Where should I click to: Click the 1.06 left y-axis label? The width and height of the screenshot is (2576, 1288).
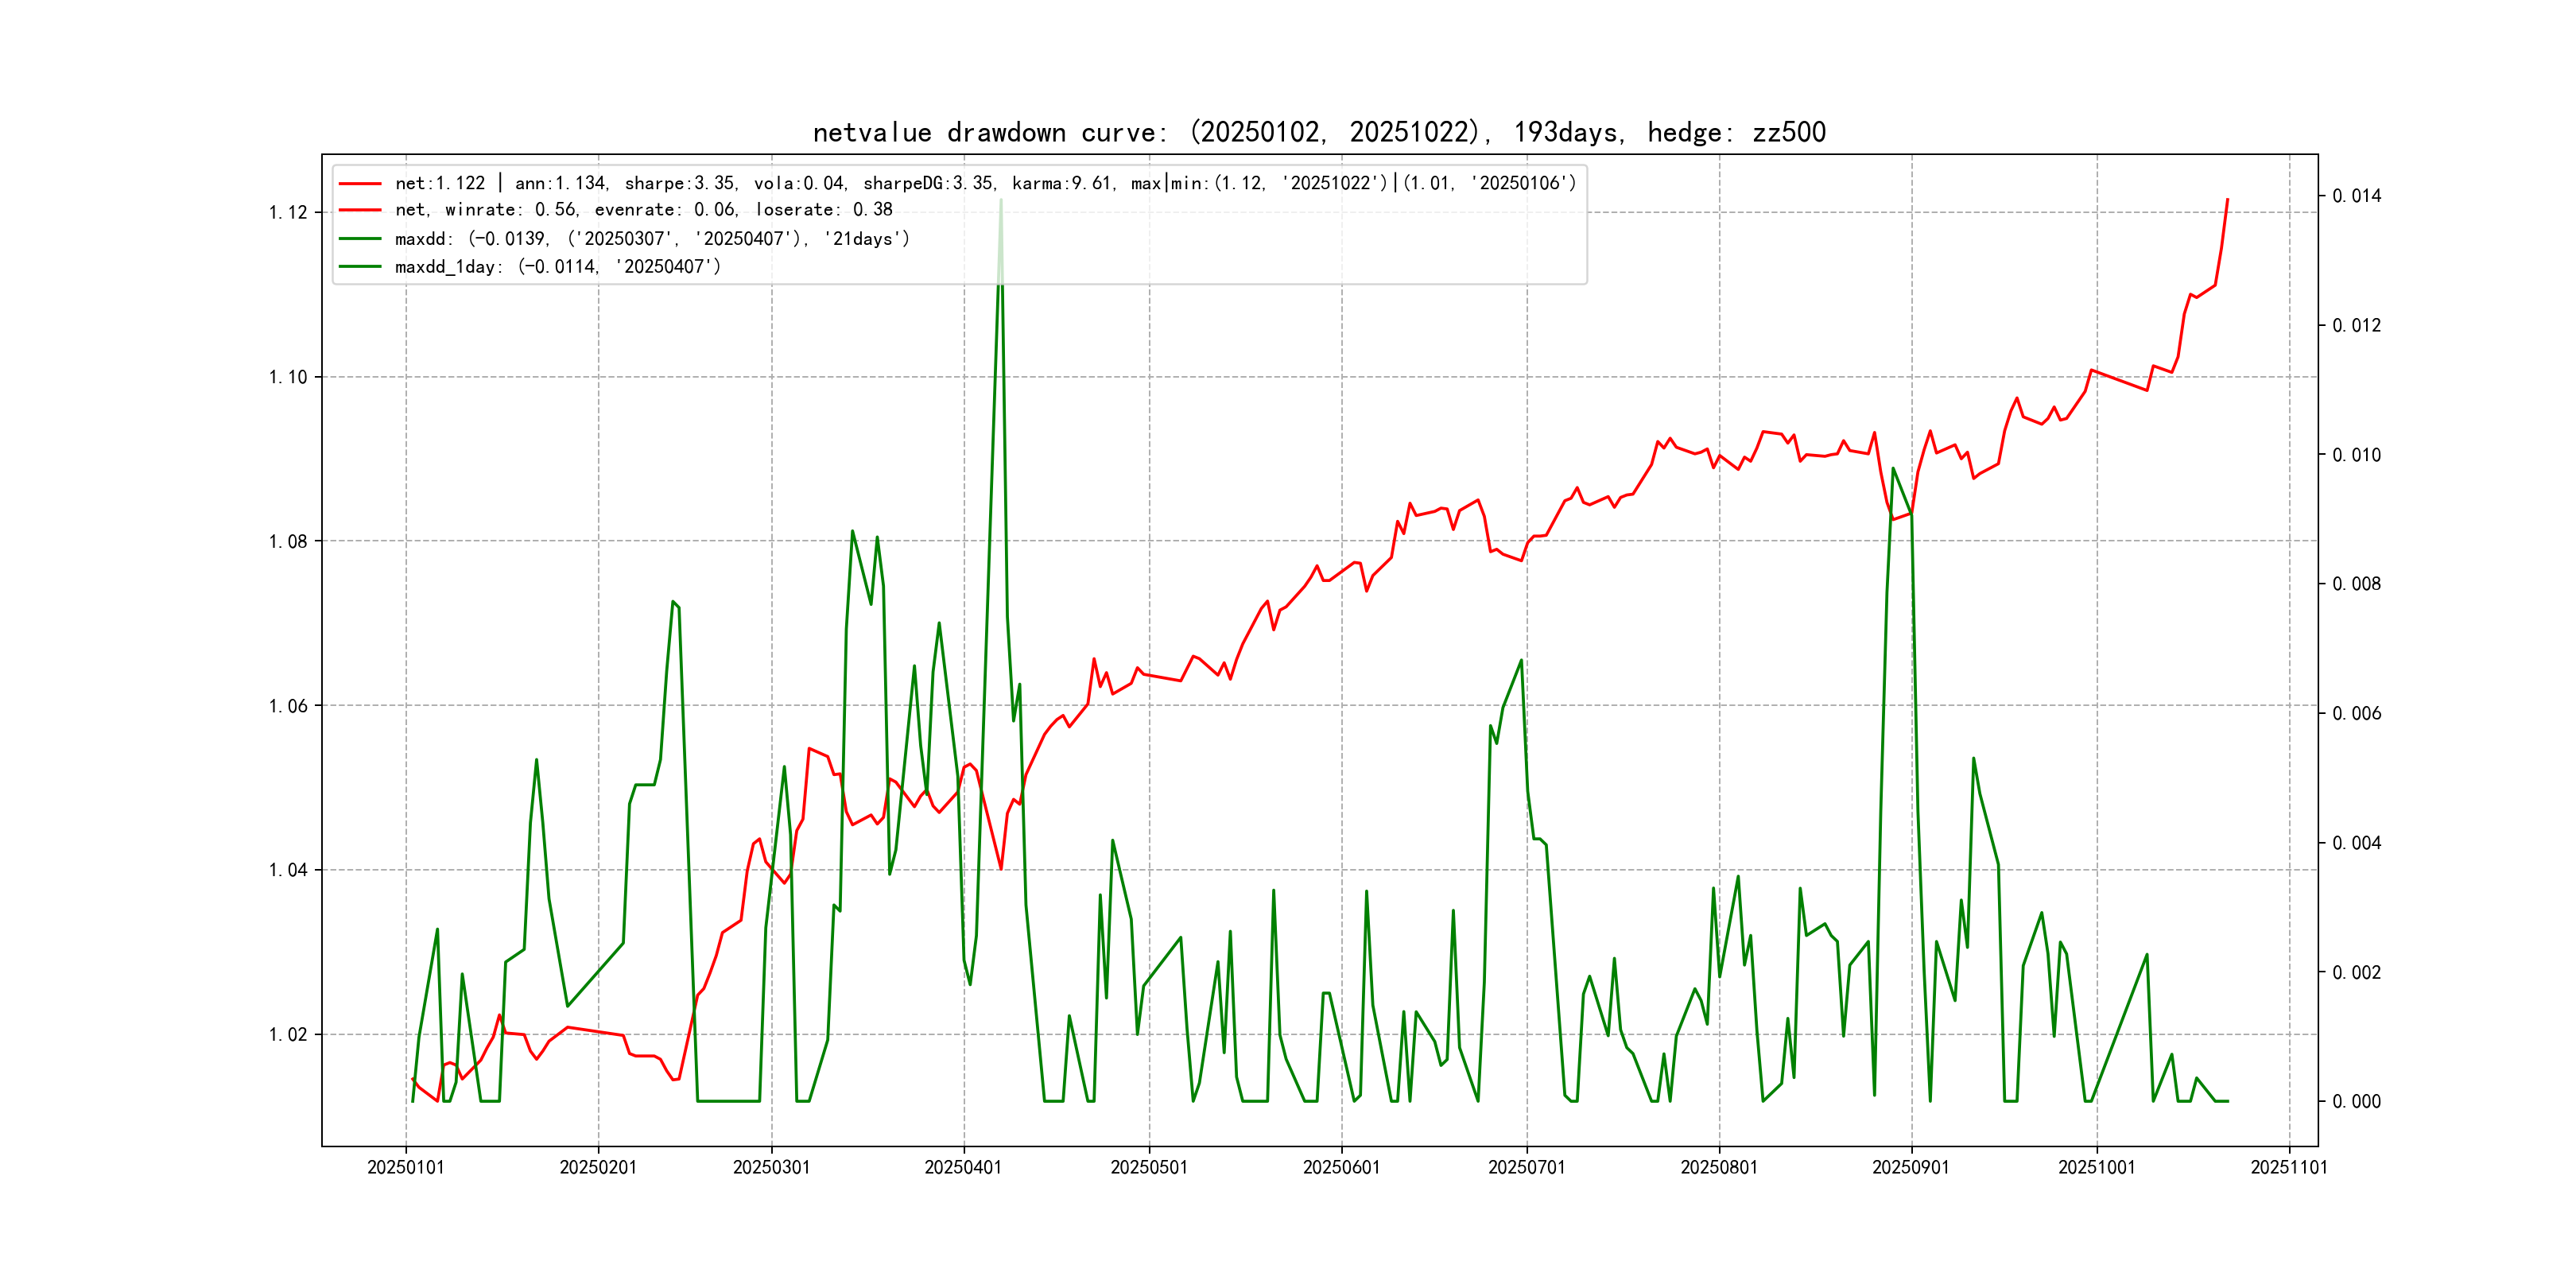click(x=288, y=707)
